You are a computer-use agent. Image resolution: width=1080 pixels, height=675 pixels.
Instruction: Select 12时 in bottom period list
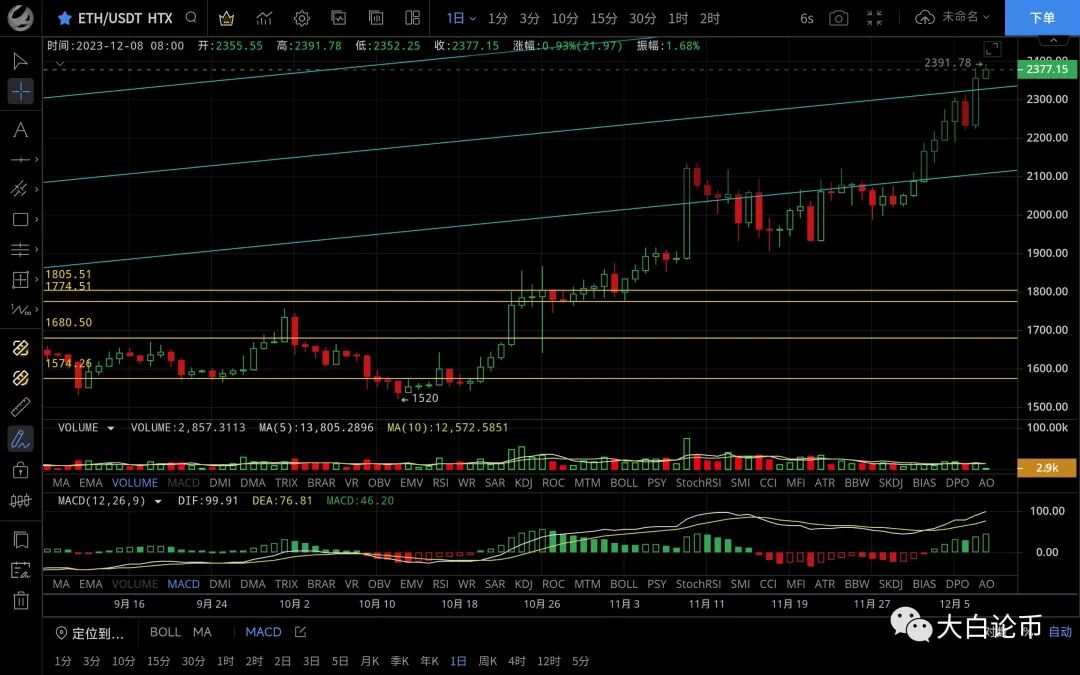tap(549, 661)
